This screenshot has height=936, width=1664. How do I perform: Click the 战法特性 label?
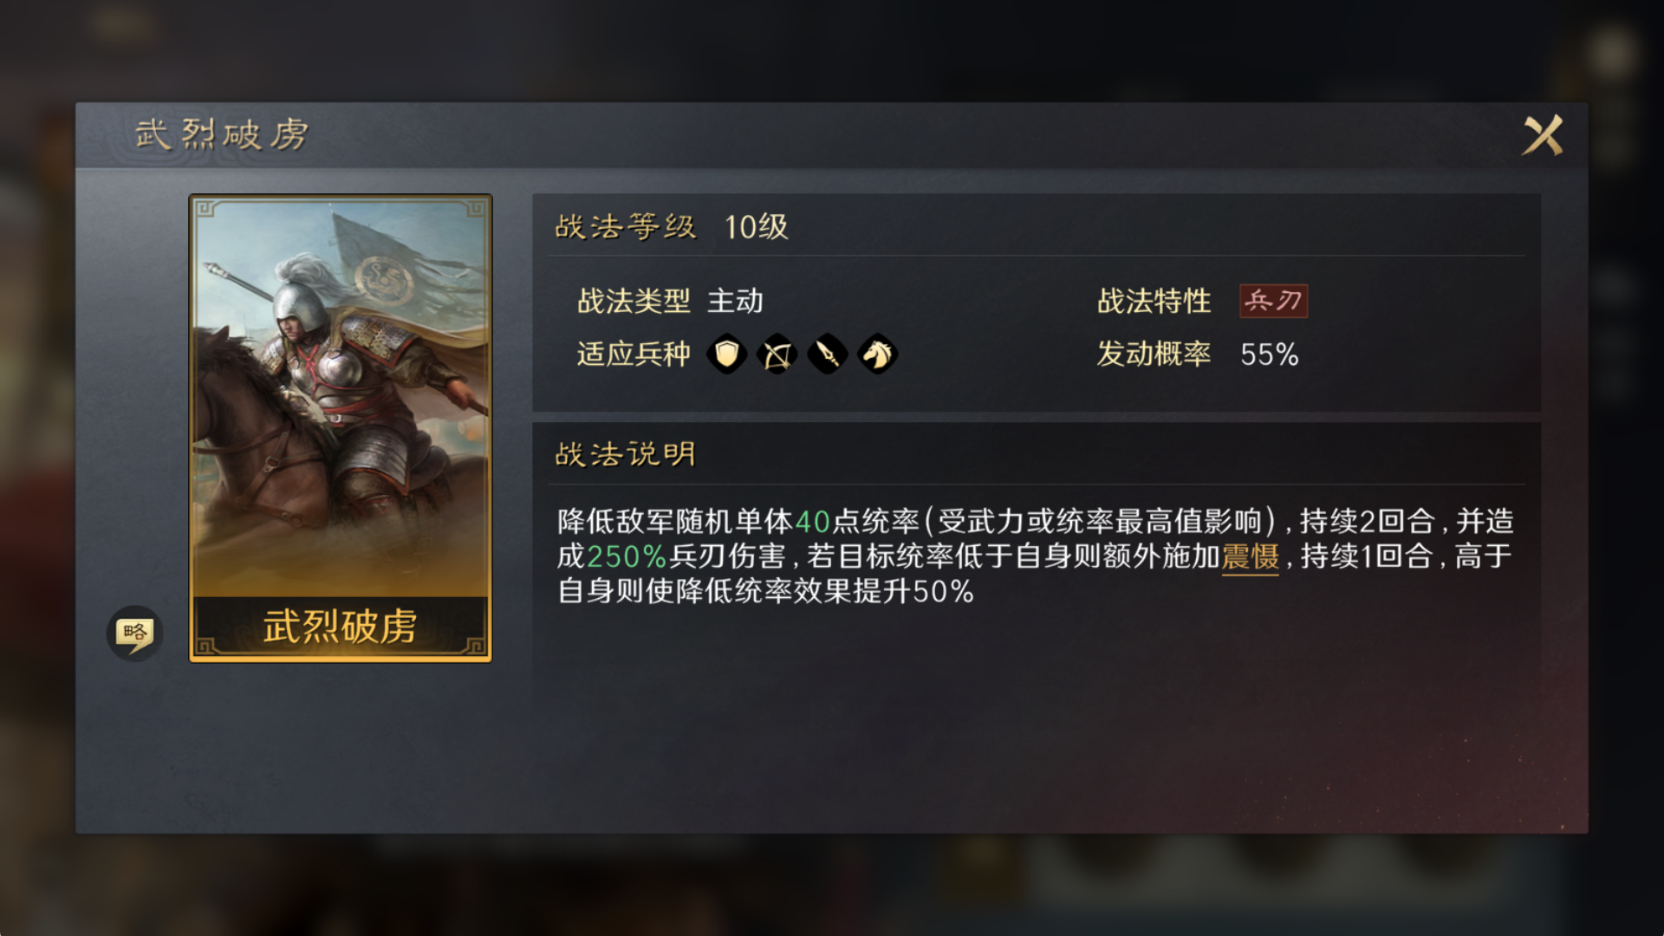pyautogui.click(x=1153, y=301)
